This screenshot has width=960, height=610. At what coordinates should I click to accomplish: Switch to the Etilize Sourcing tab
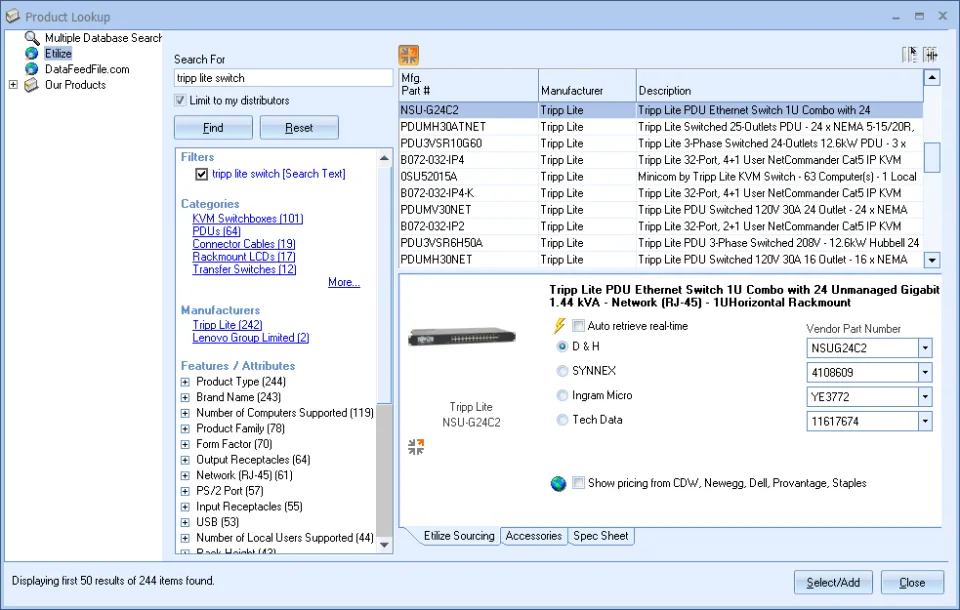[459, 536]
